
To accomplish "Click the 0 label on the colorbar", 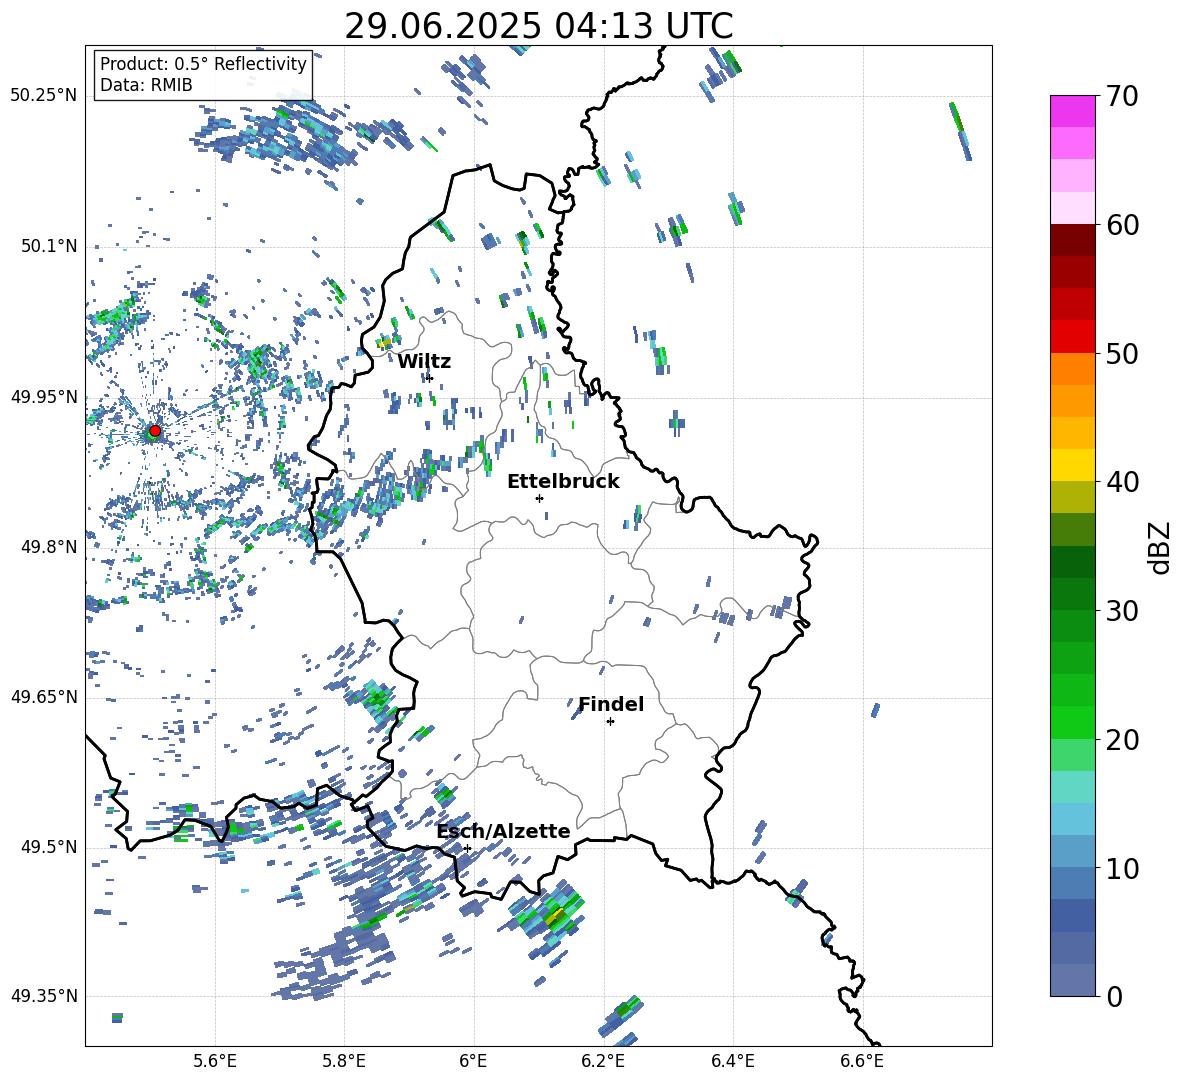I will [x=1115, y=996].
